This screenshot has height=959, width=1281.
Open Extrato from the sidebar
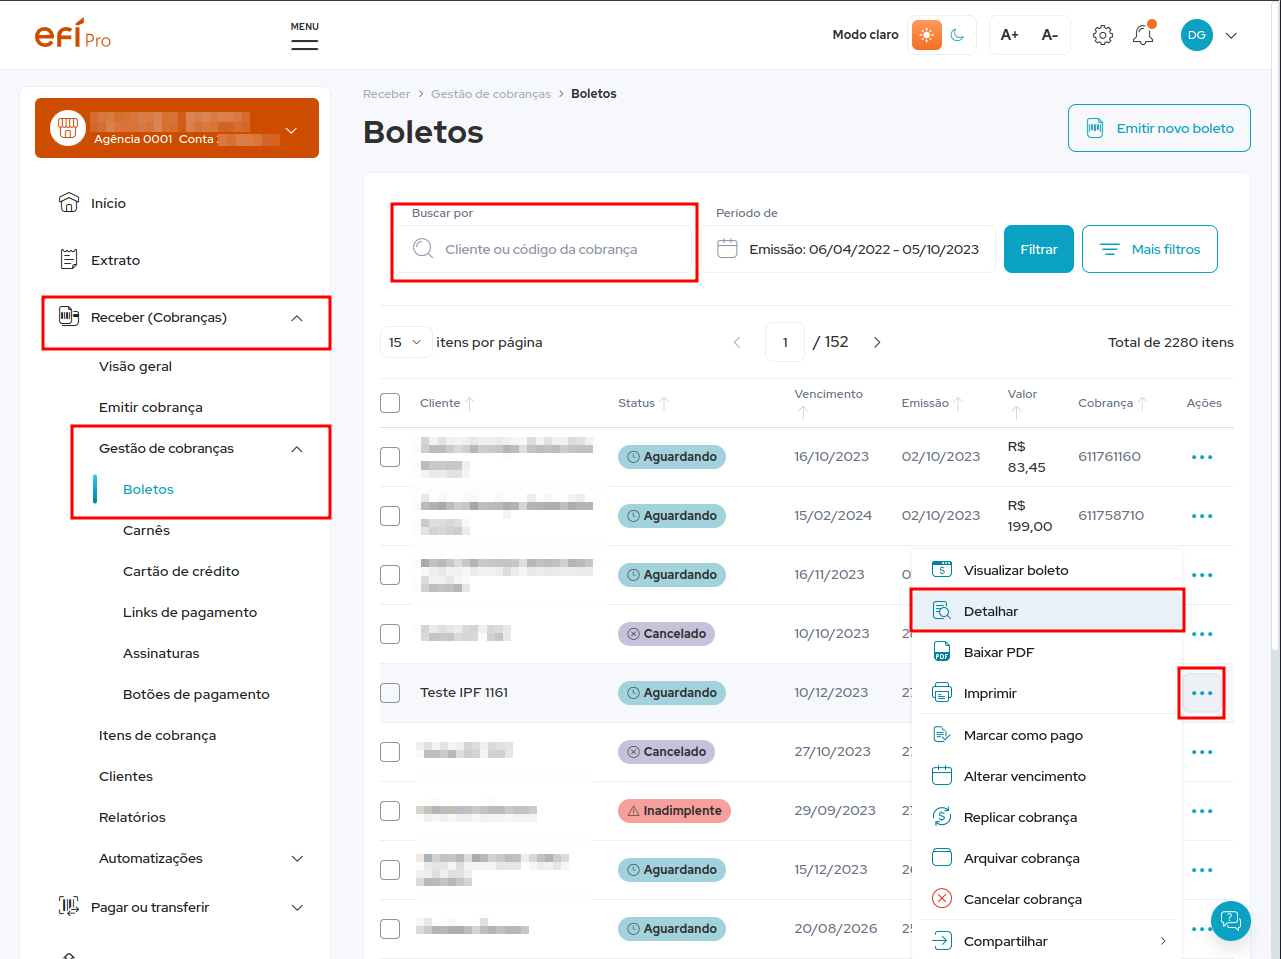(x=115, y=260)
